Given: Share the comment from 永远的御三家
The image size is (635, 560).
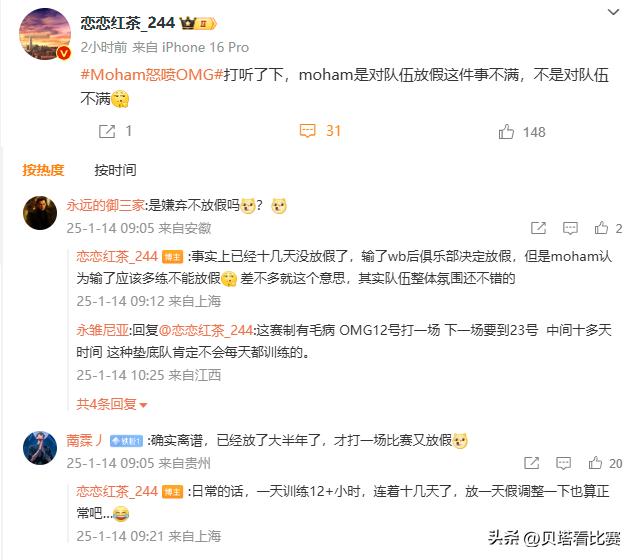Looking at the screenshot, I should point(538,228).
